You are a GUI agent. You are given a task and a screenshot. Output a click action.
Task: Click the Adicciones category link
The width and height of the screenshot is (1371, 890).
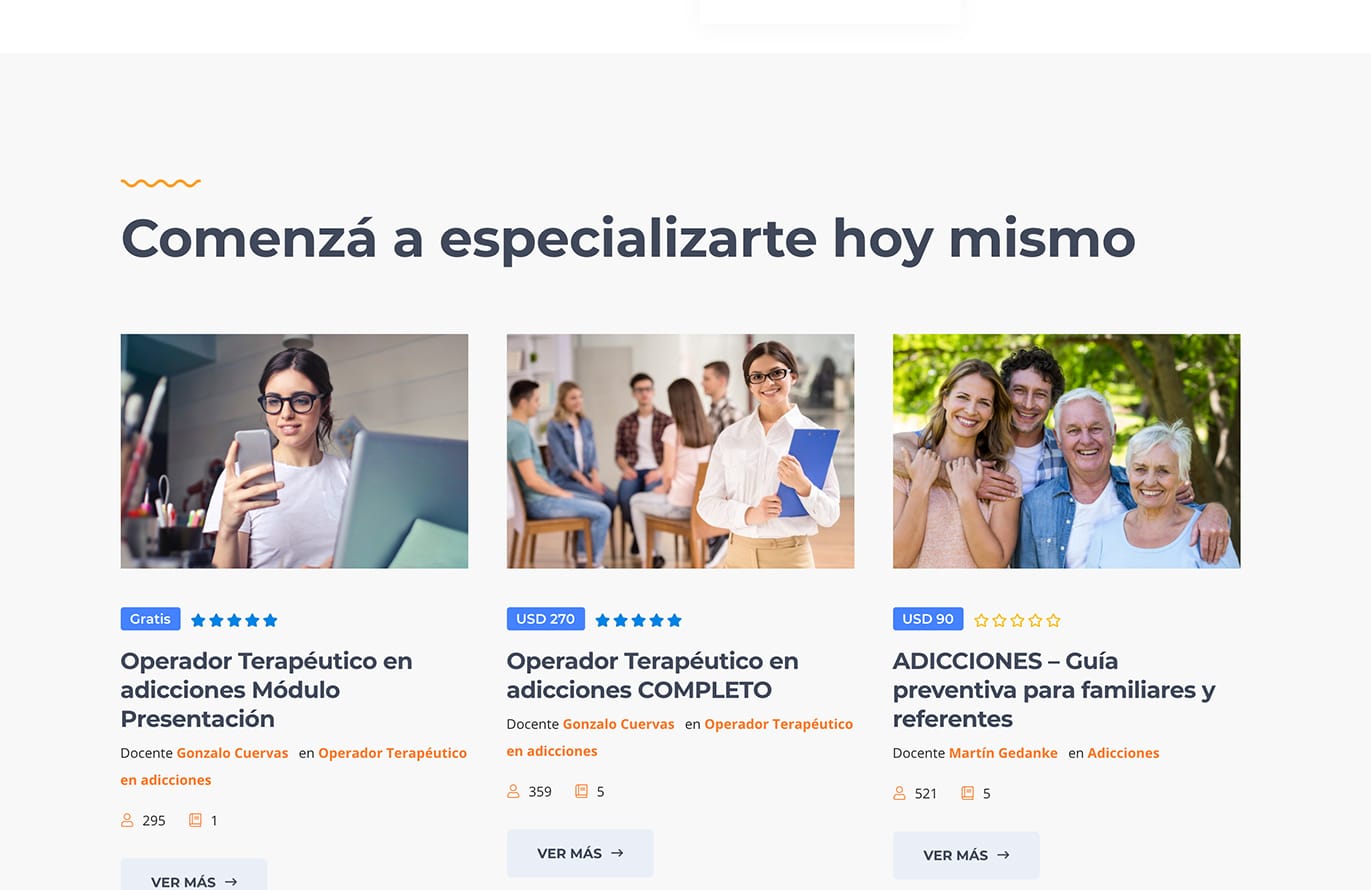click(1123, 753)
